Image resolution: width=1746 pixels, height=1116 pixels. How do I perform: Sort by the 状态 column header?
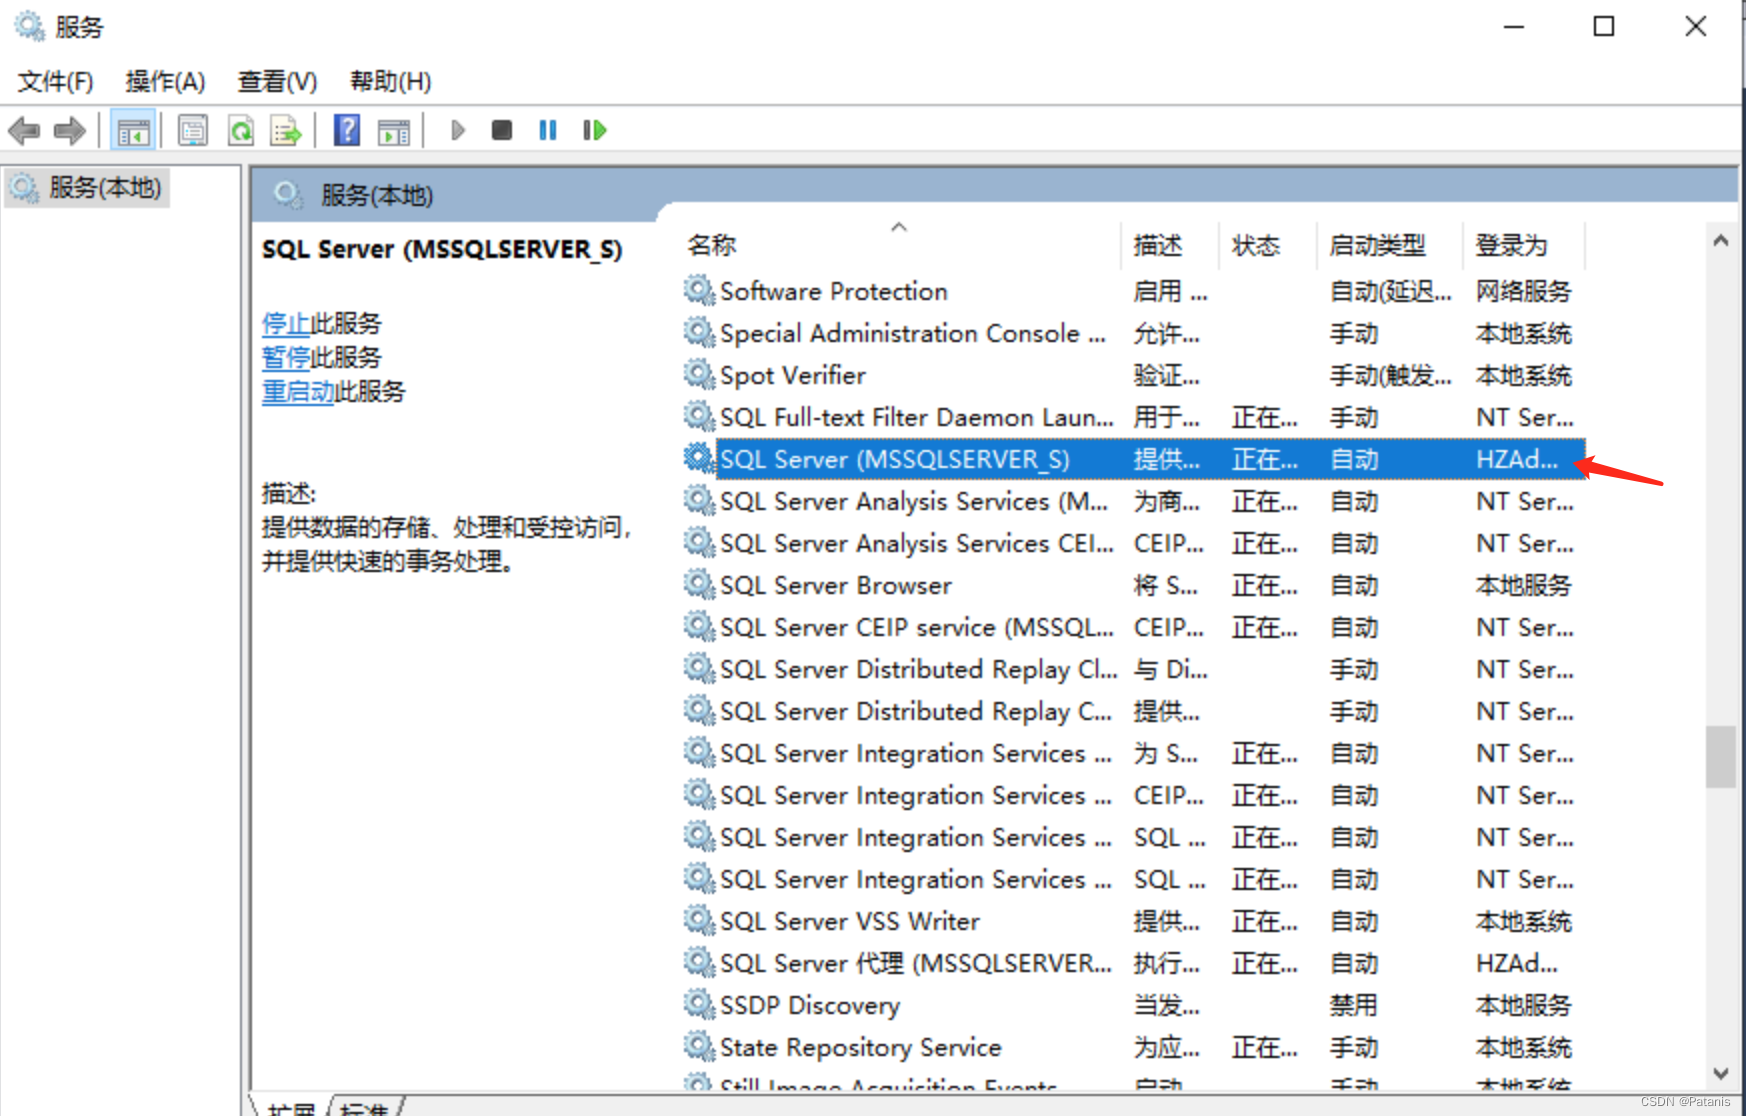[x=1269, y=245]
